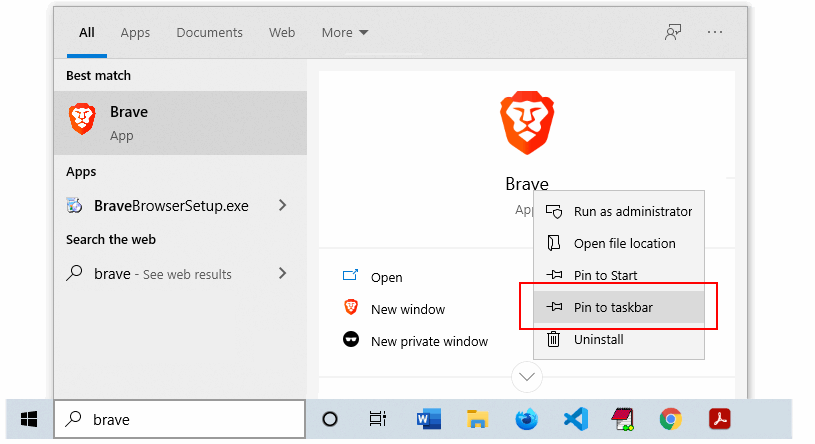Viewport: 815px width, 444px height.
Task: Open brave - See web results entry
Action: (x=180, y=273)
